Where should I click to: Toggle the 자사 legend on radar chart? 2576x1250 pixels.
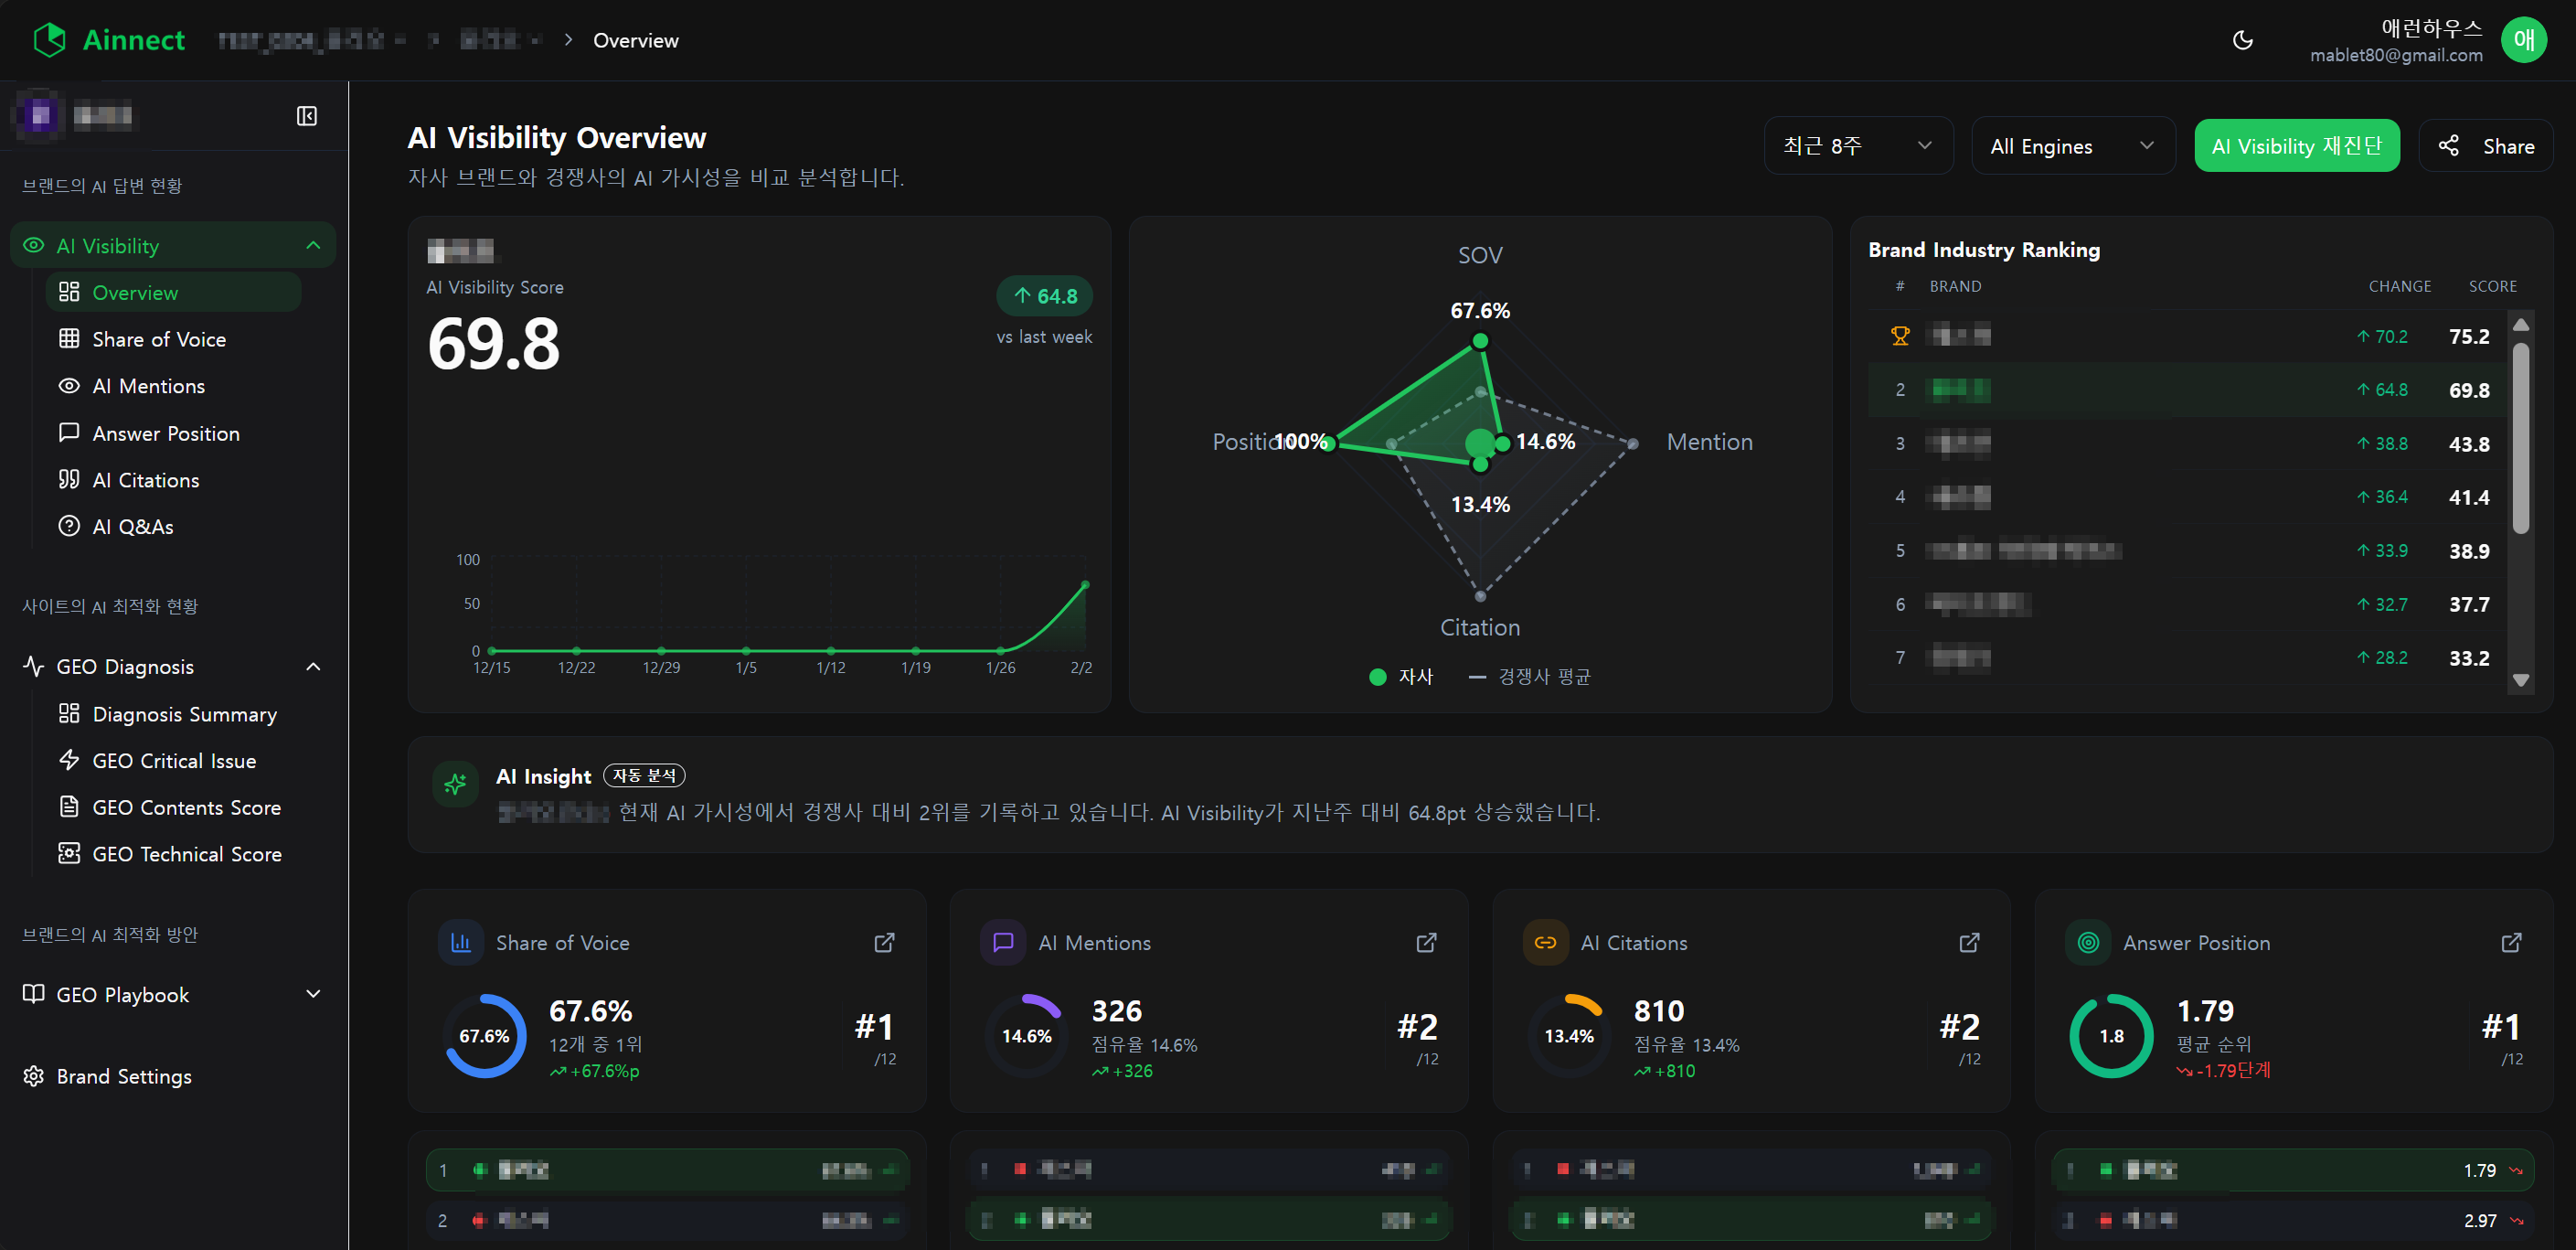point(1403,676)
